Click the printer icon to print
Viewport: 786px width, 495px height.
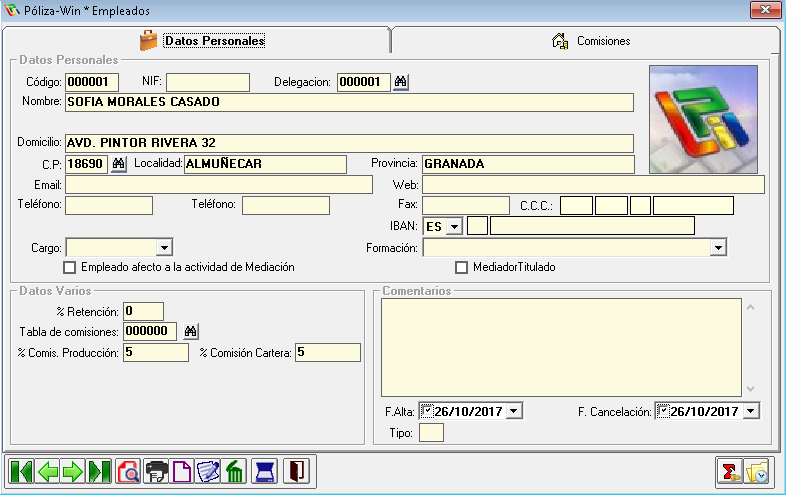click(156, 471)
